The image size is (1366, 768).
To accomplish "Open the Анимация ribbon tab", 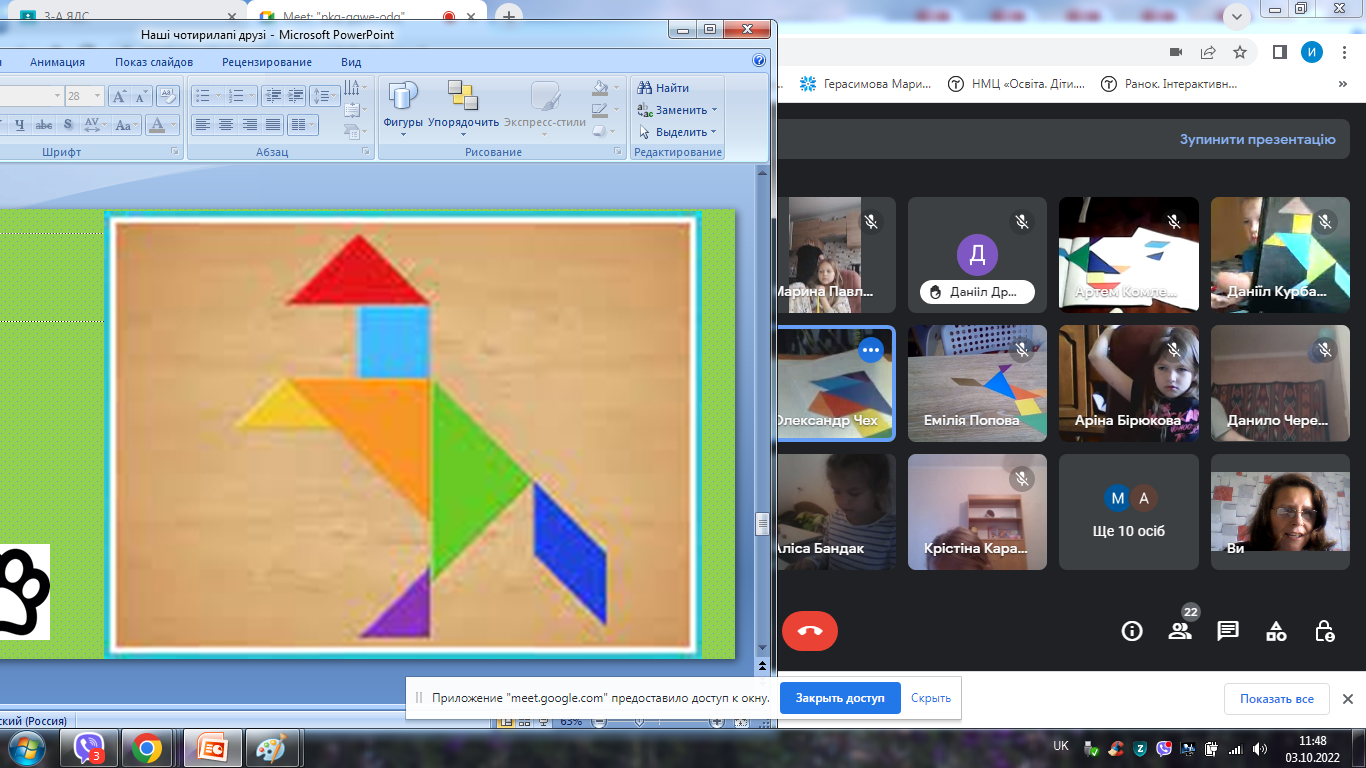I will tap(58, 62).
